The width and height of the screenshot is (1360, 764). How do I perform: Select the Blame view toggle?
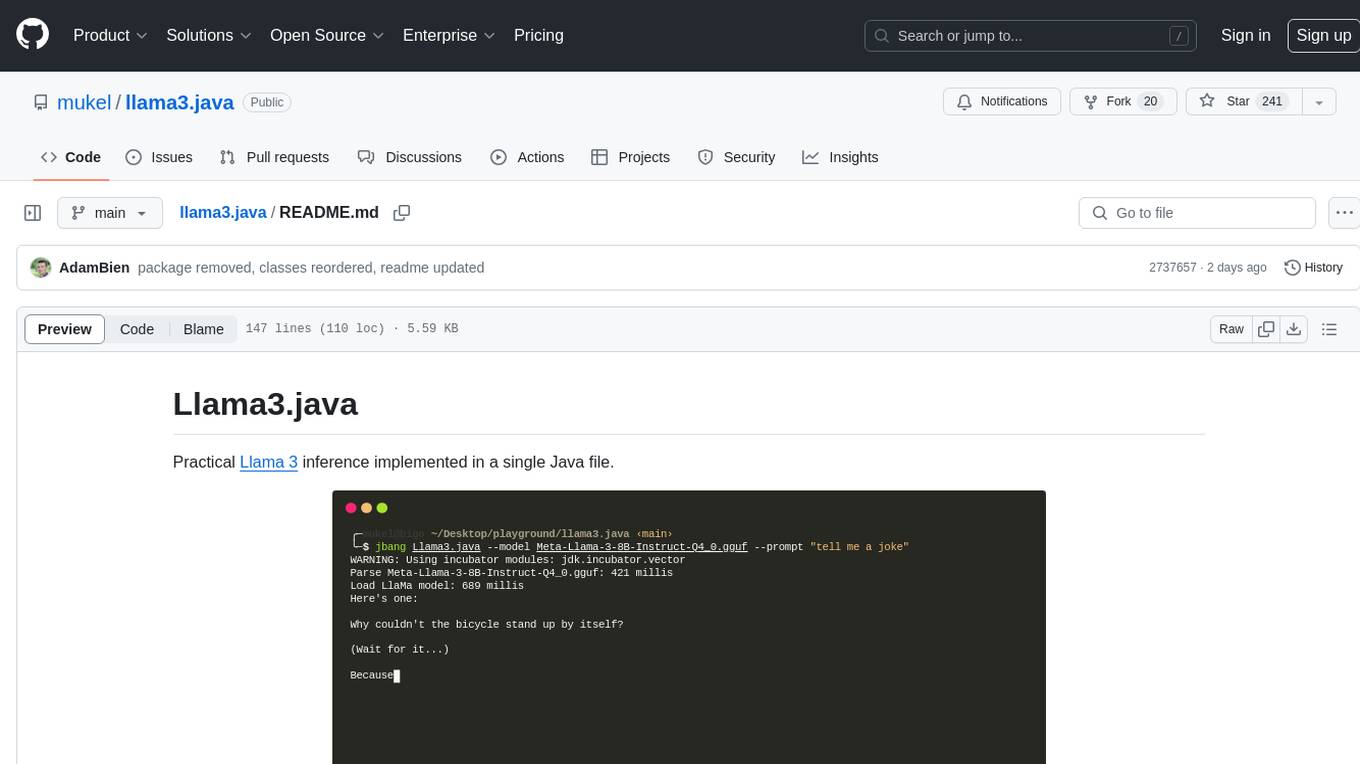pos(203,329)
